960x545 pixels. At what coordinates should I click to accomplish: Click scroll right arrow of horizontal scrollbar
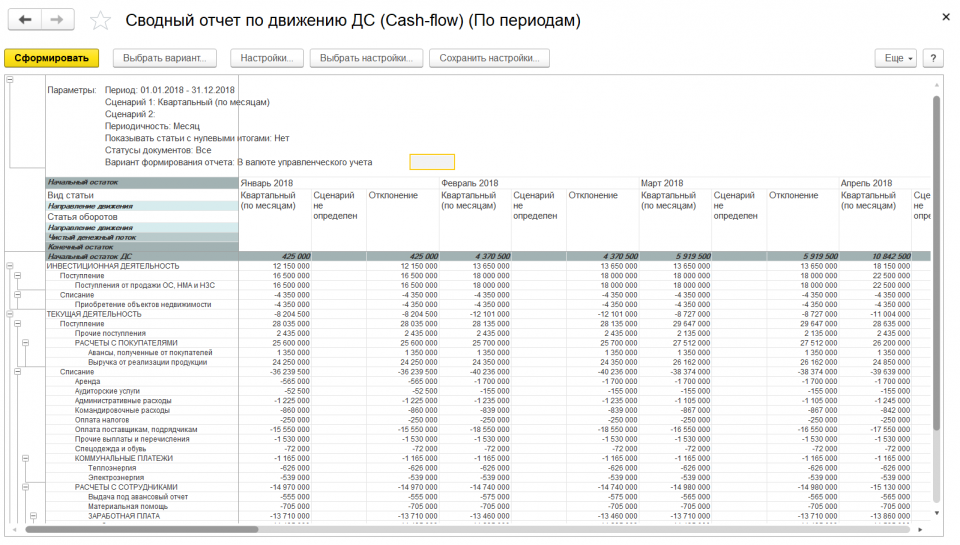pyautogui.click(x=920, y=529)
